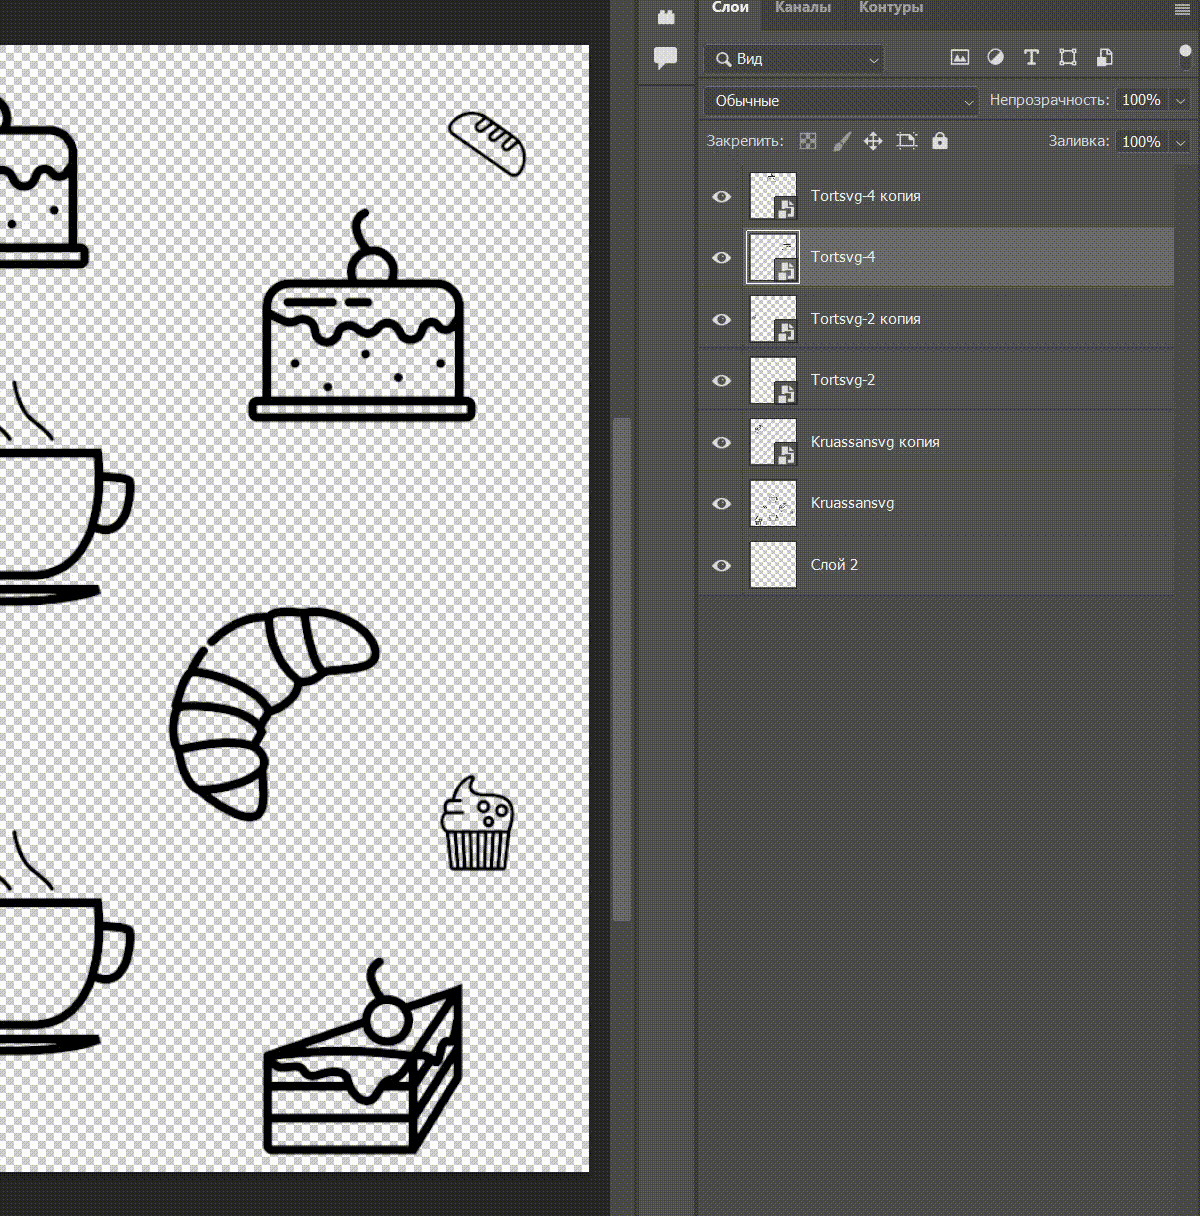
Task: Hide the Tortsvg-4 layer
Action: tap(721, 258)
